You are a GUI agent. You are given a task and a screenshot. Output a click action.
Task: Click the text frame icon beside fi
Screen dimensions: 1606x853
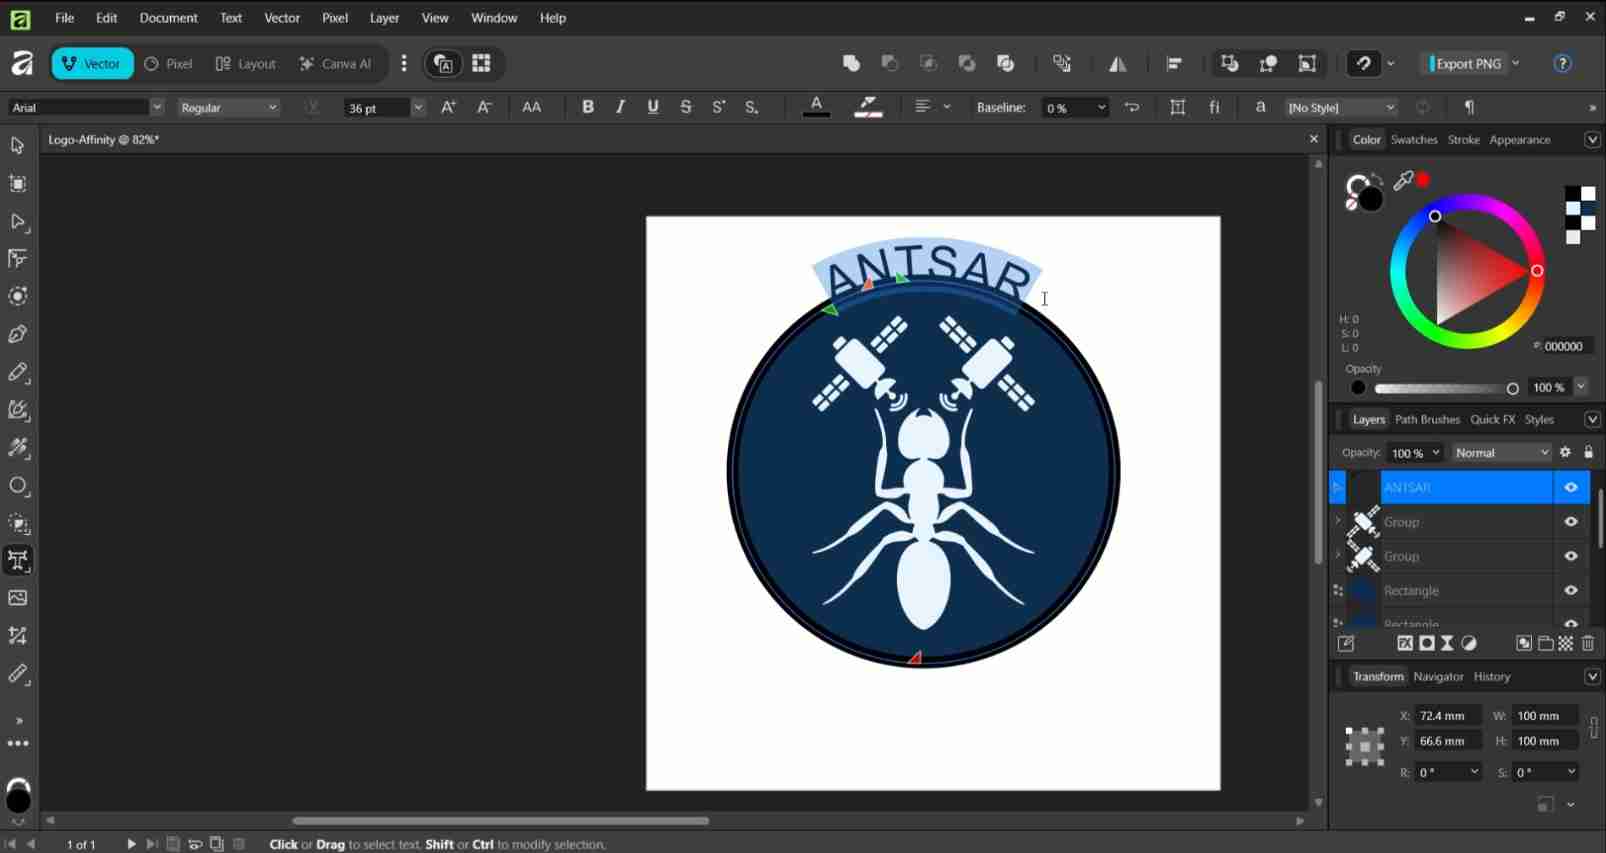[1177, 107]
